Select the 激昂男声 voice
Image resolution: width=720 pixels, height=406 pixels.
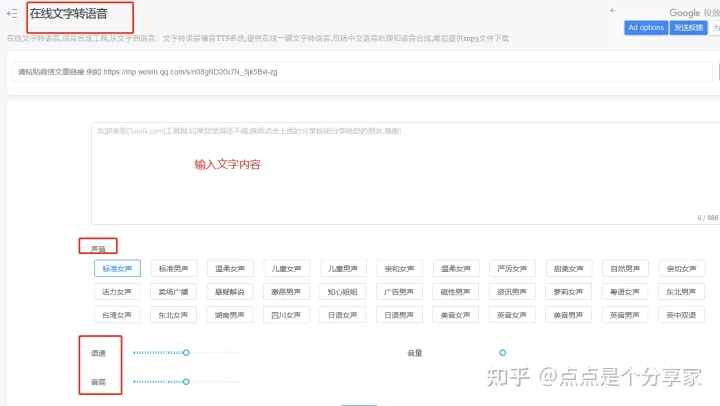click(x=286, y=292)
